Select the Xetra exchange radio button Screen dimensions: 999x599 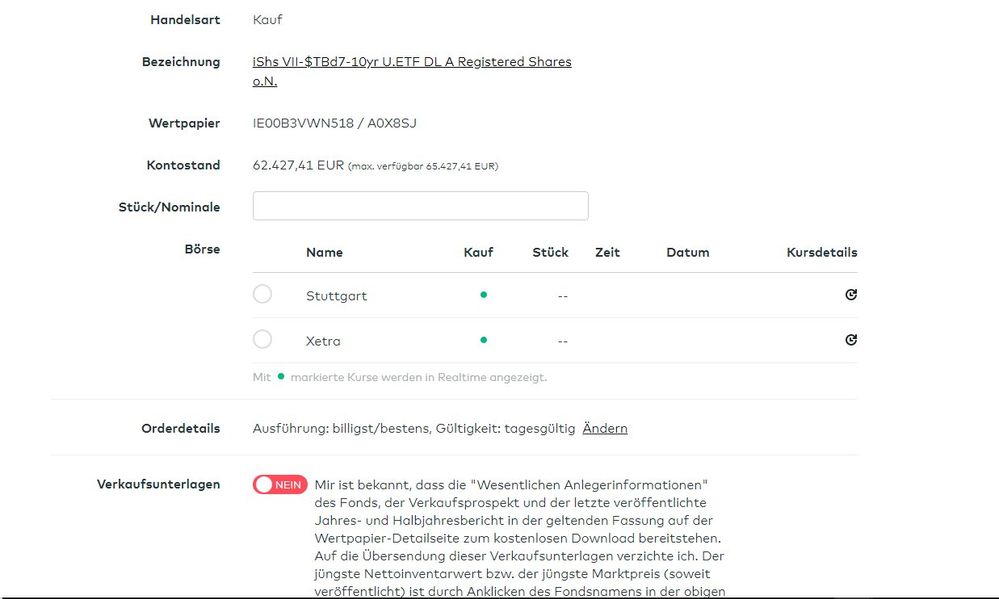click(262, 339)
